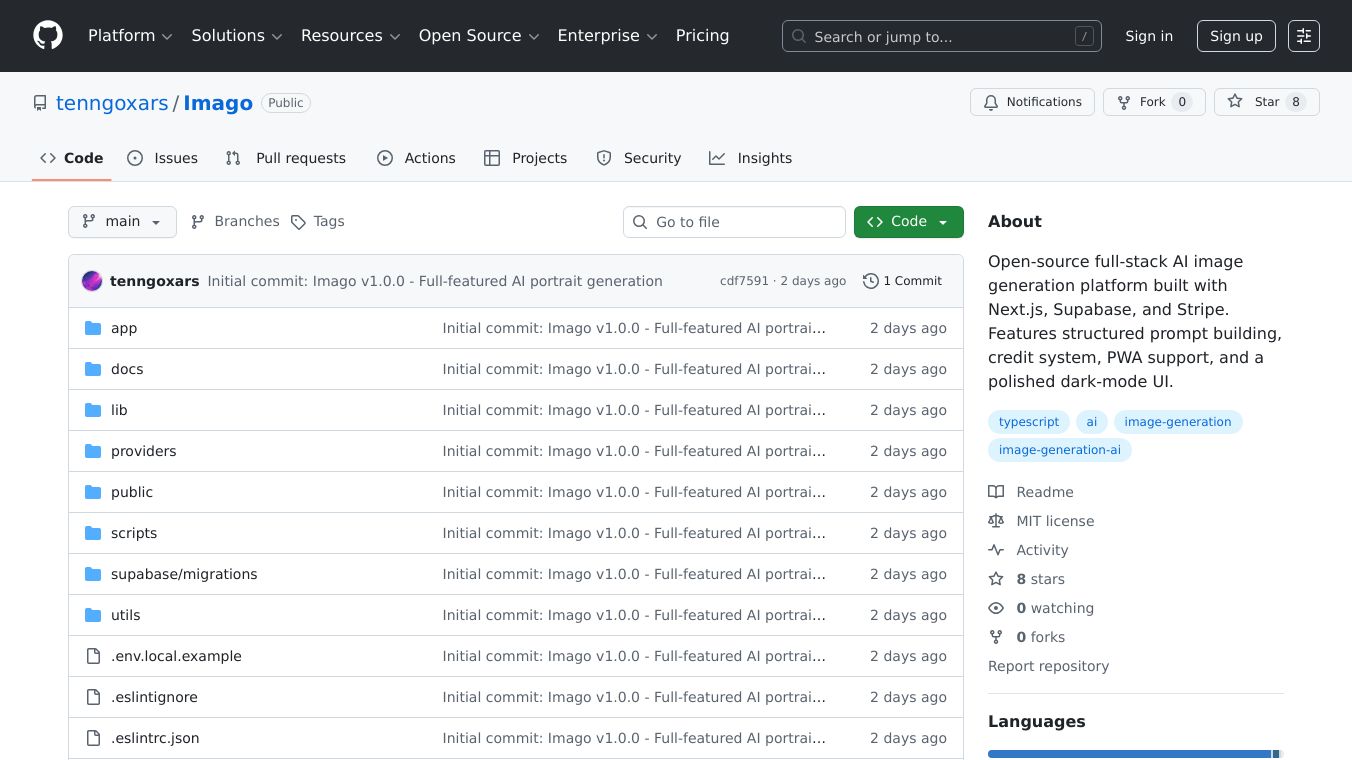Switch to the Issues tab
This screenshot has width=1352, height=760.
tap(163, 158)
